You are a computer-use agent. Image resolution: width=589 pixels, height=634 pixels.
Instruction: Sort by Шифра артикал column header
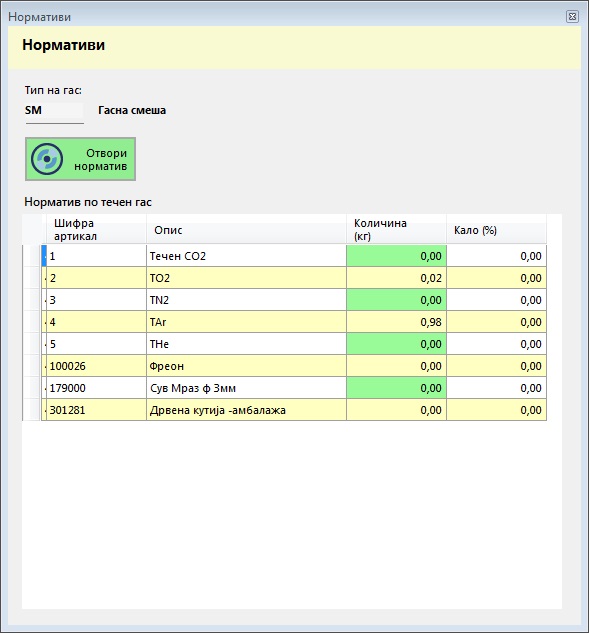pos(96,229)
